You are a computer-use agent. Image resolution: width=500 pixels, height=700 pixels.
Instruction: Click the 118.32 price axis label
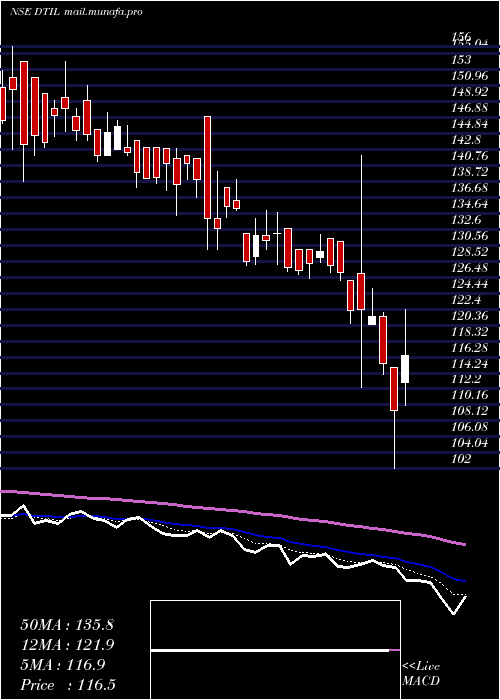(x=469, y=332)
